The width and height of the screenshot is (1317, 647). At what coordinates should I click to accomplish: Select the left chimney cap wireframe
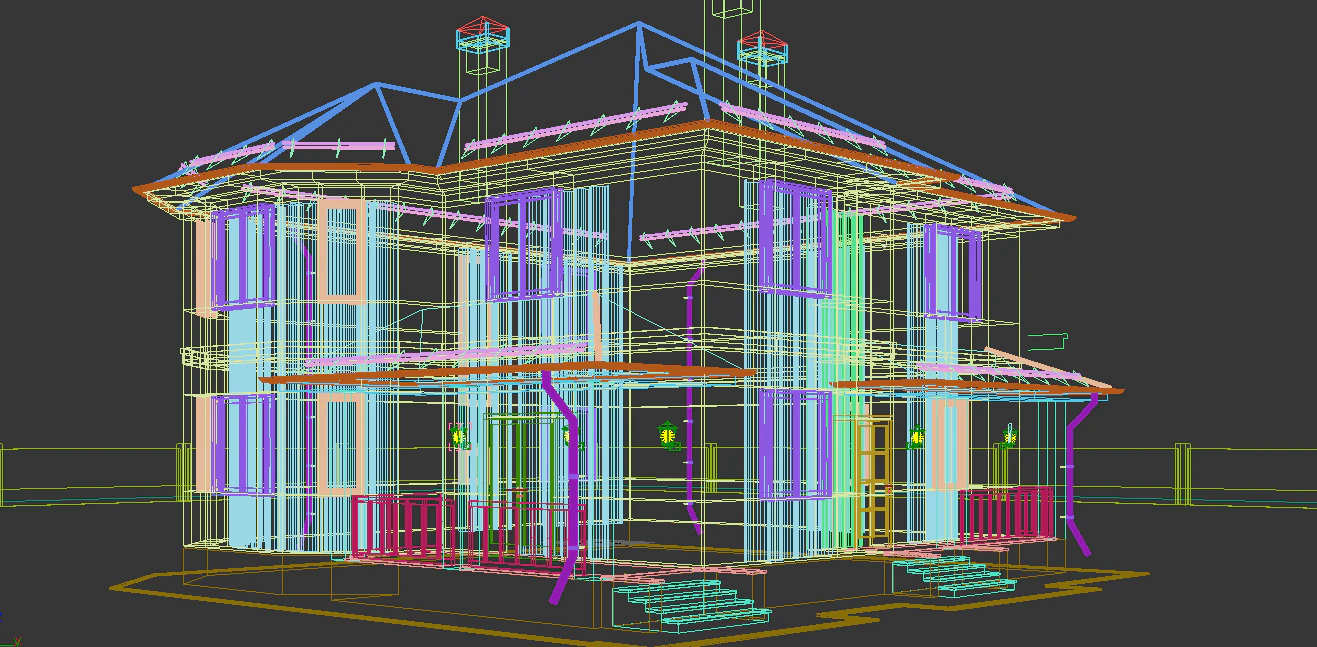(x=483, y=33)
